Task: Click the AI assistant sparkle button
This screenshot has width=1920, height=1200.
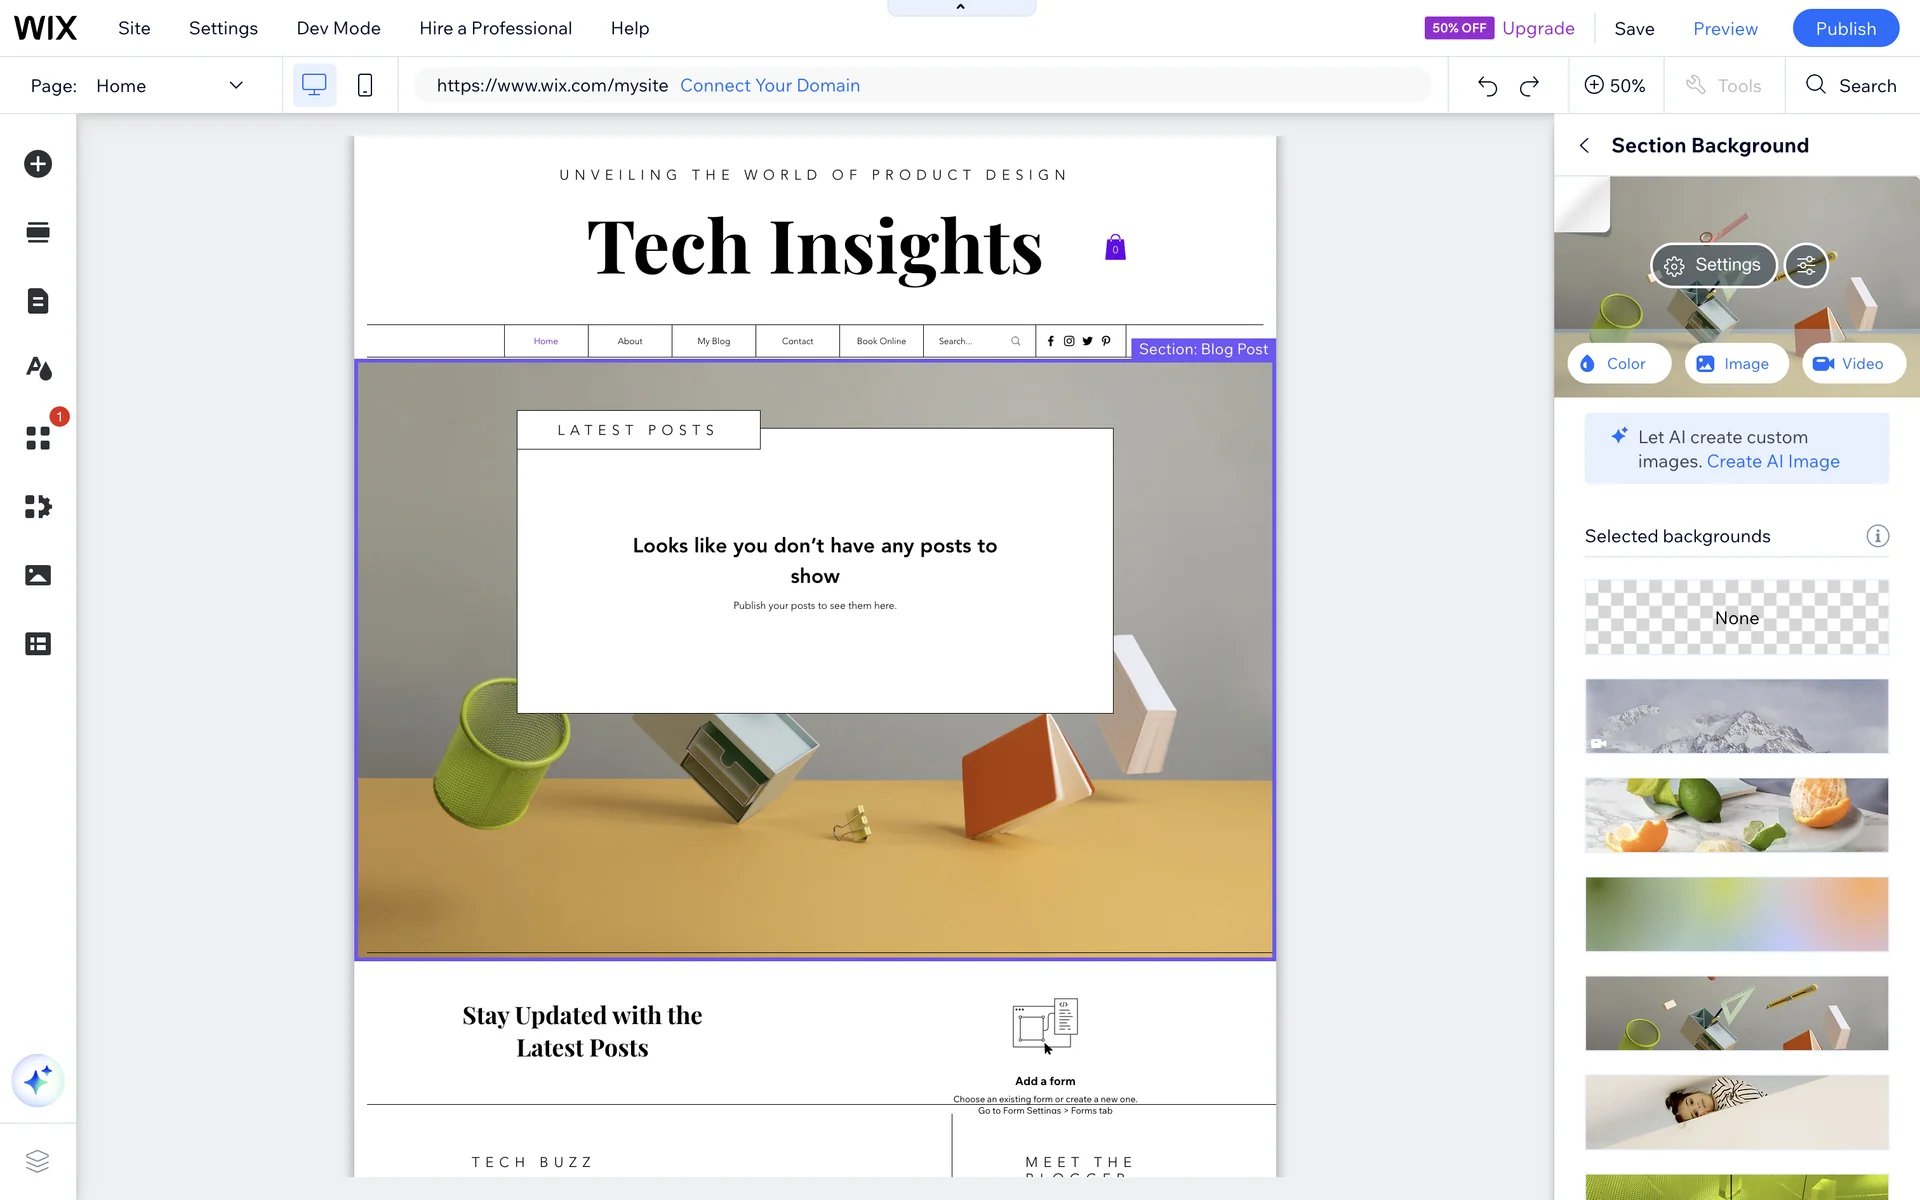Action: (x=38, y=1081)
